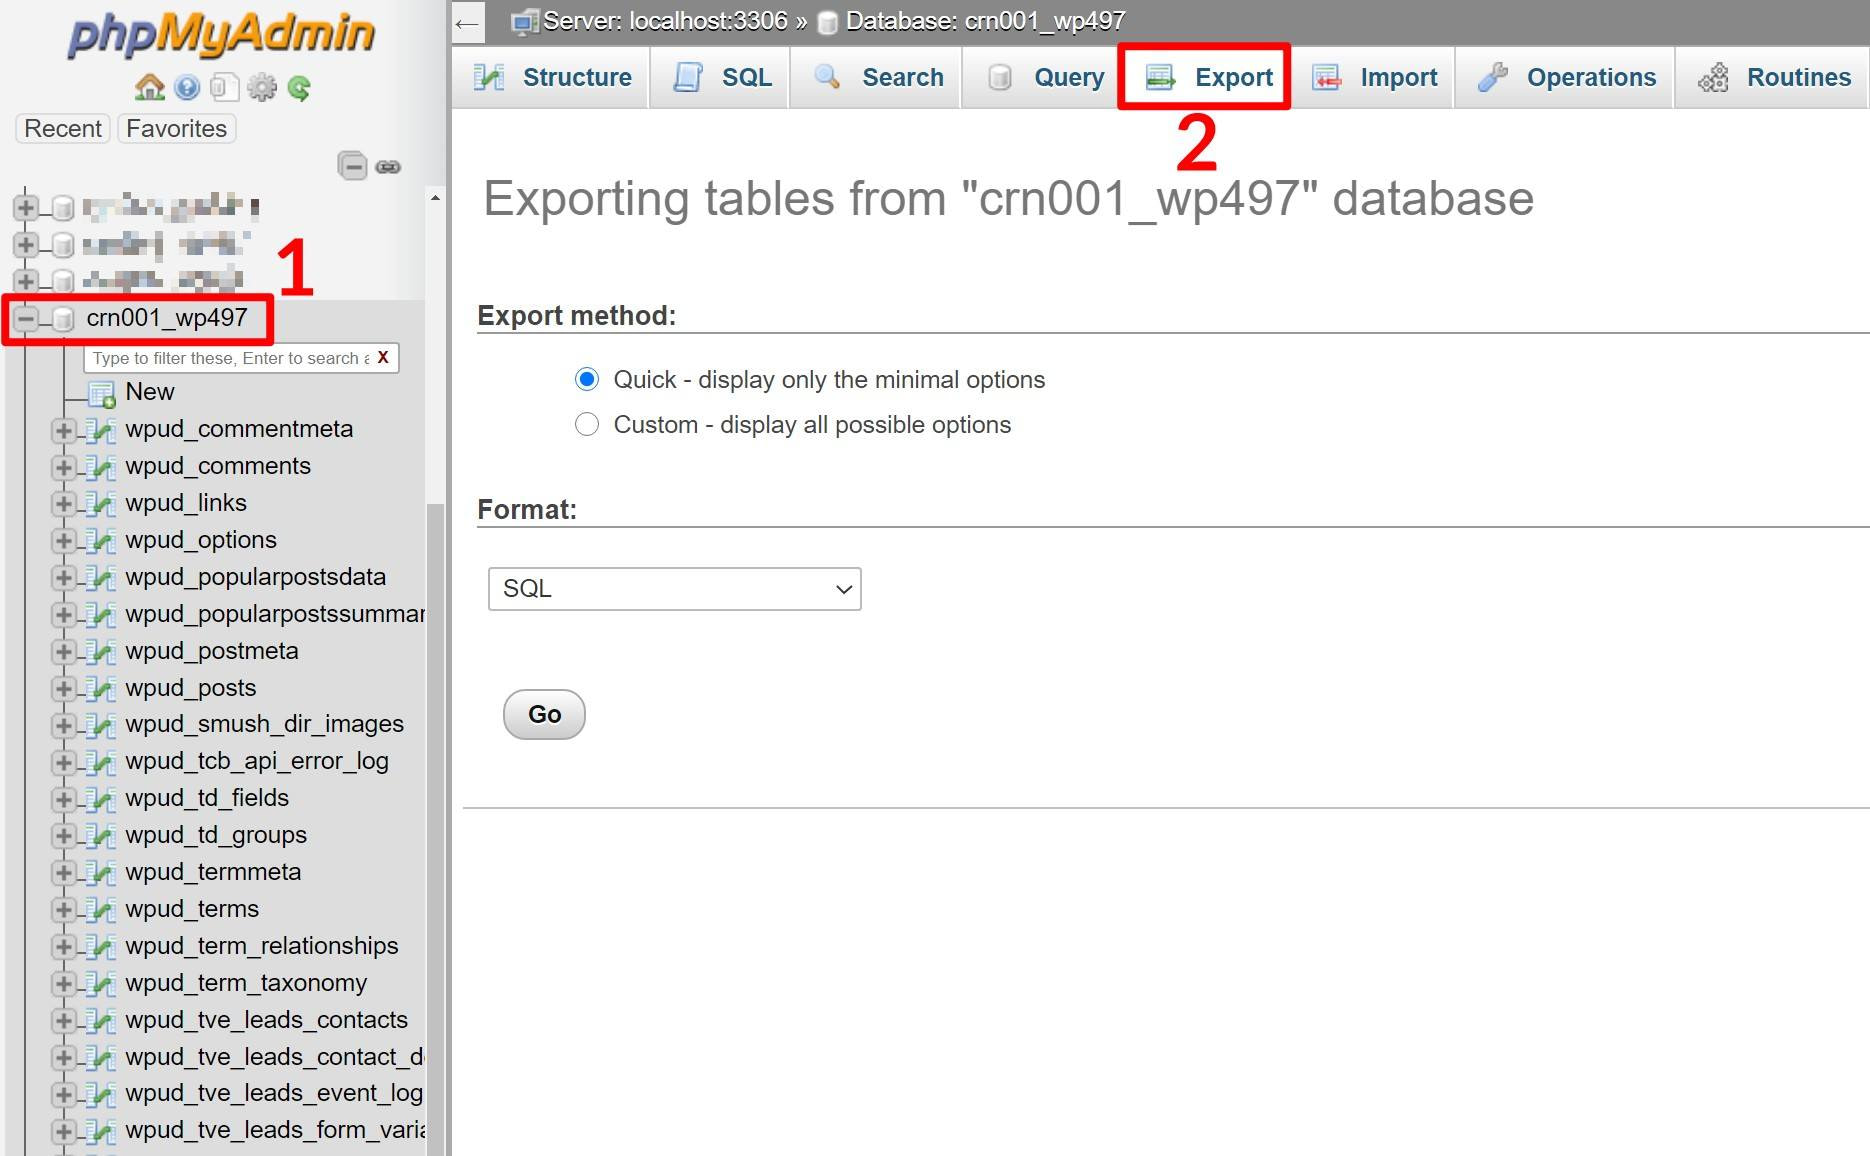Click the Import tab icon
Image resolution: width=1870 pixels, height=1156 pixels.
[x=1326, y=77]
